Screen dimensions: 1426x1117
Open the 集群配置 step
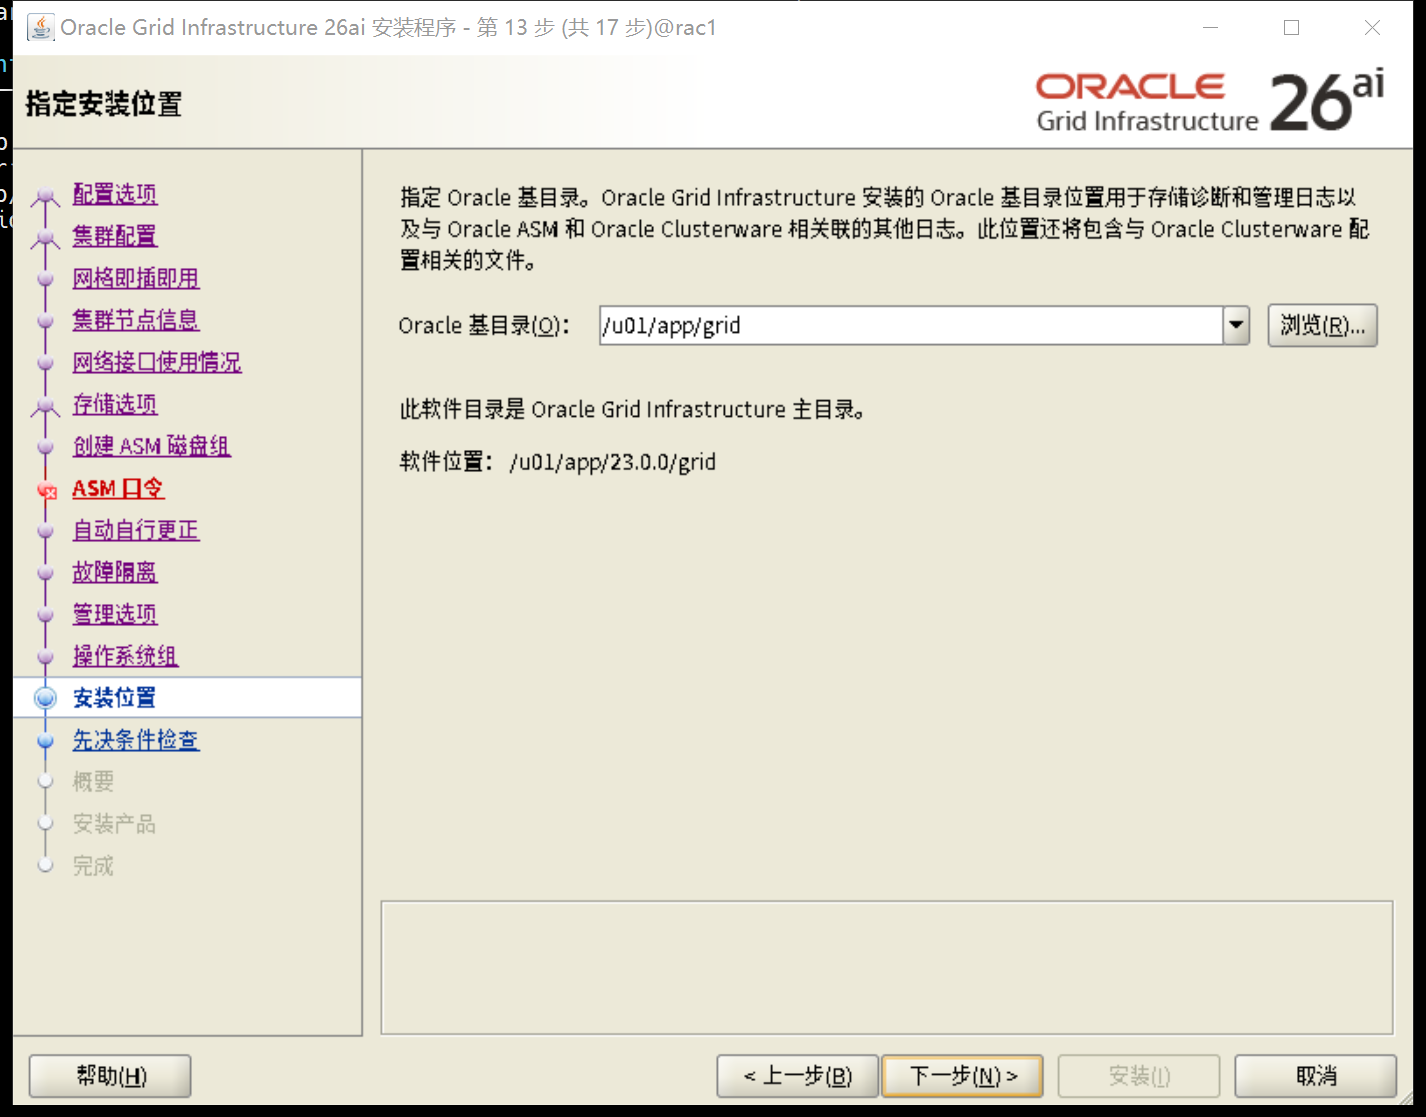coord(115,236)
